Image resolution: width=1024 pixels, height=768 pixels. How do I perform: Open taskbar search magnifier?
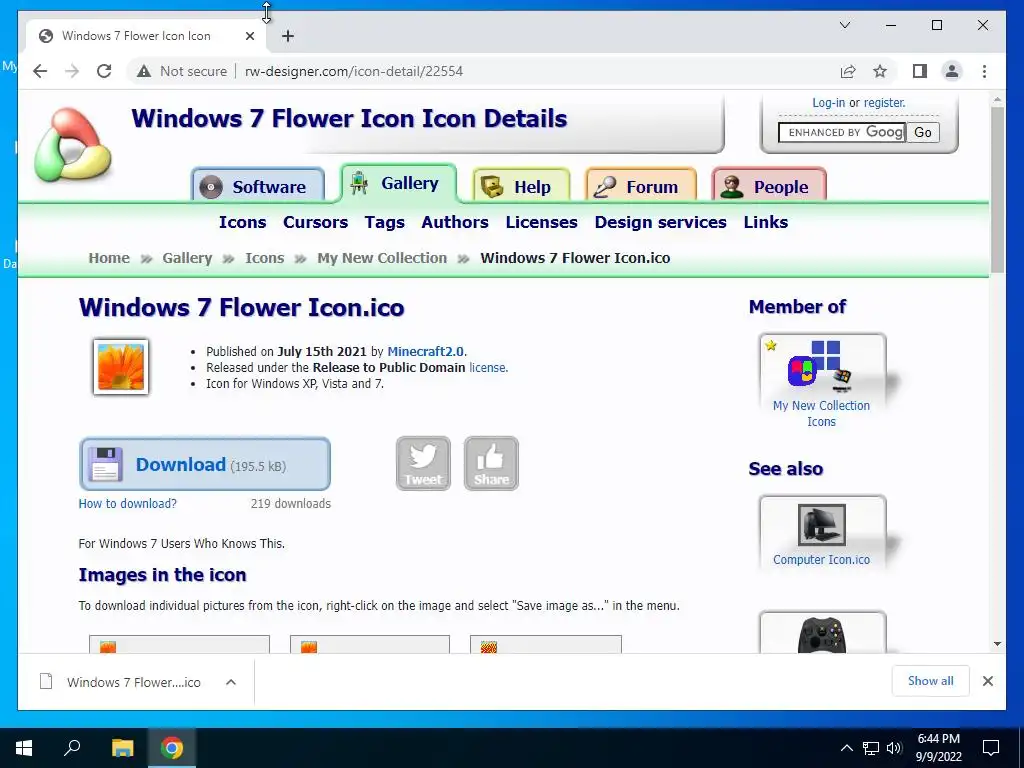[x=72, y=748]
